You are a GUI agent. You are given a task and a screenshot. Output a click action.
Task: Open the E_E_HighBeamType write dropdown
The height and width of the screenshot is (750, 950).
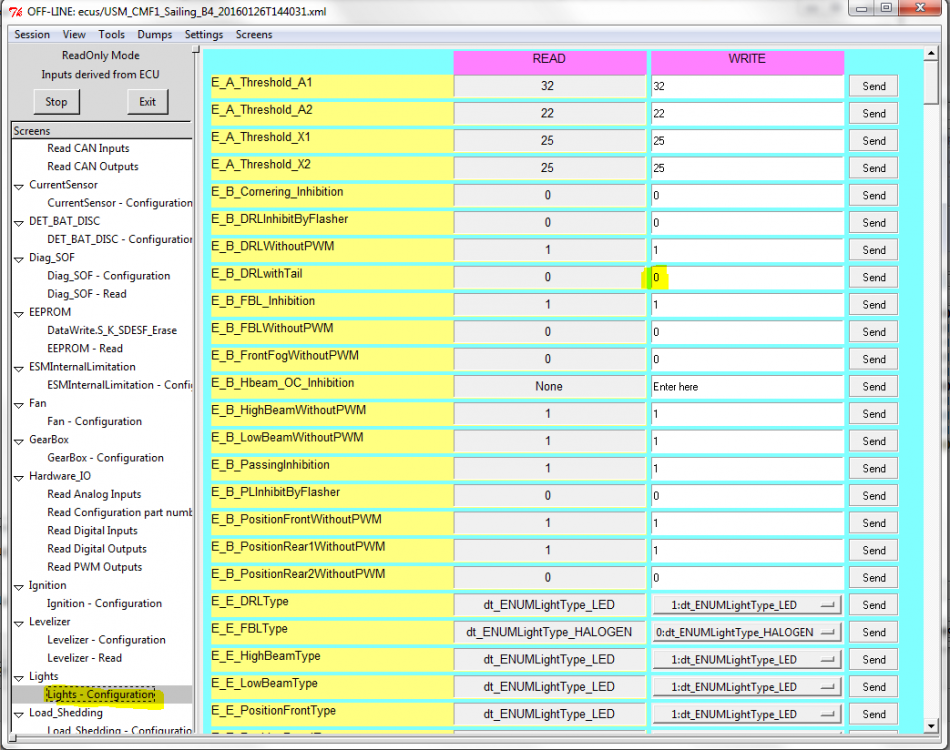point(747,660)
